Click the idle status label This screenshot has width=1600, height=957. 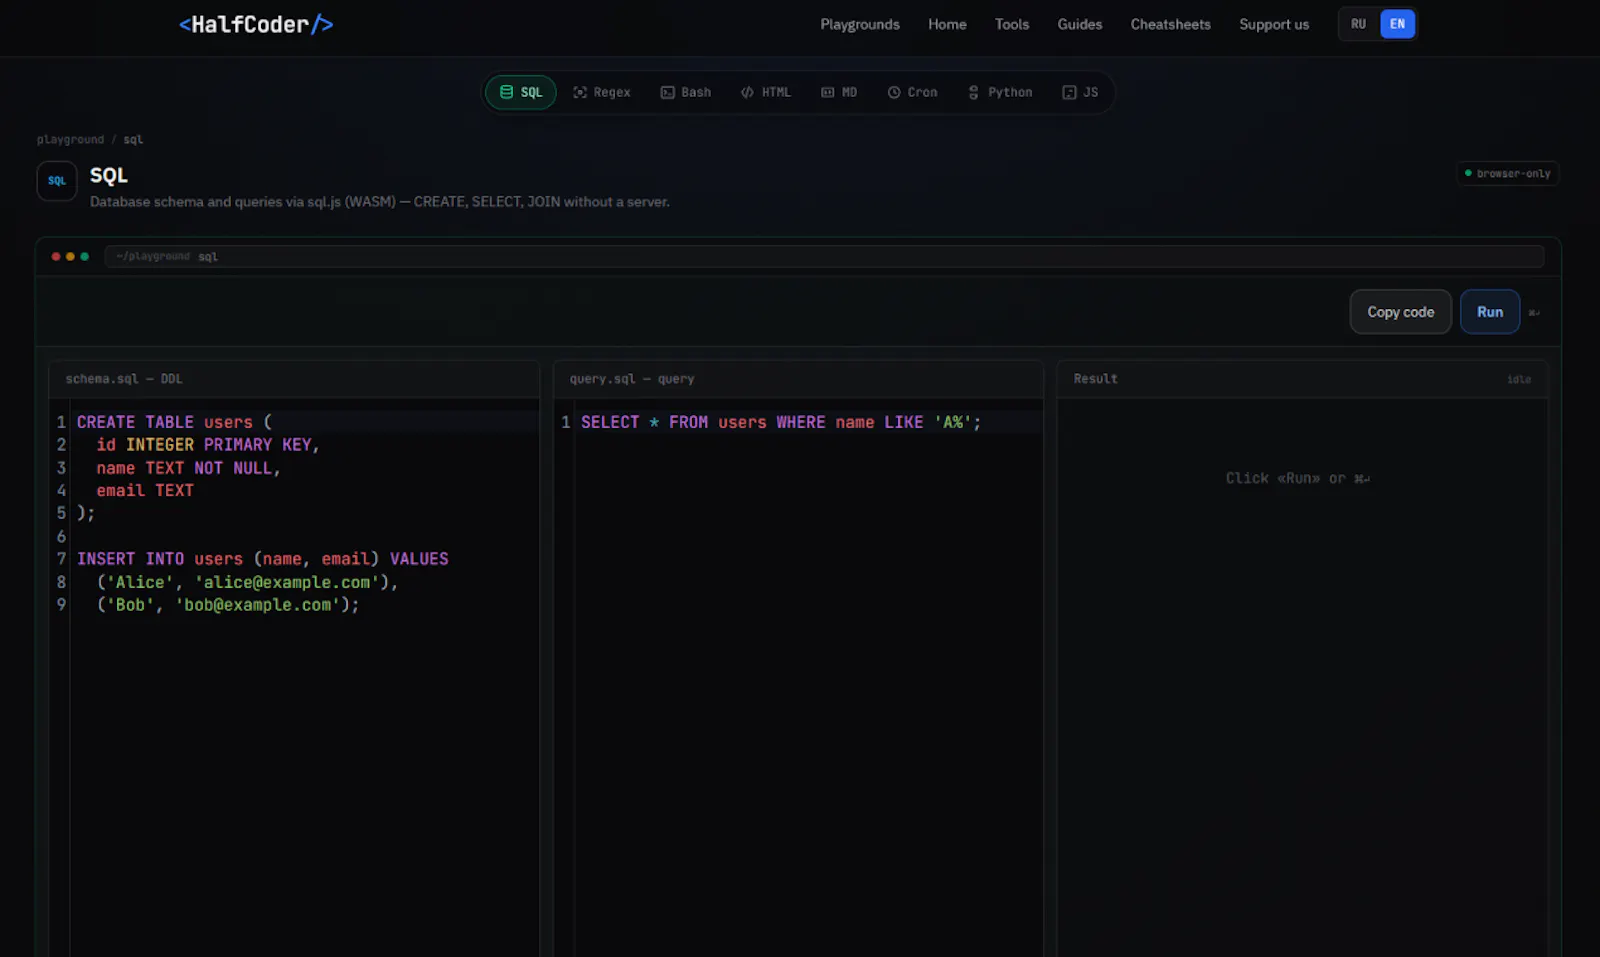click(1519, 379)
